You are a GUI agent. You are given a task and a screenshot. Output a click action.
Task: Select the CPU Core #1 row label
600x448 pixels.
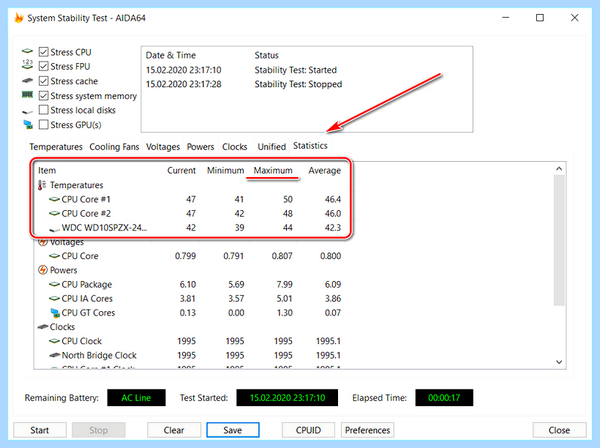pyautogui.click(x=86, y=199)
